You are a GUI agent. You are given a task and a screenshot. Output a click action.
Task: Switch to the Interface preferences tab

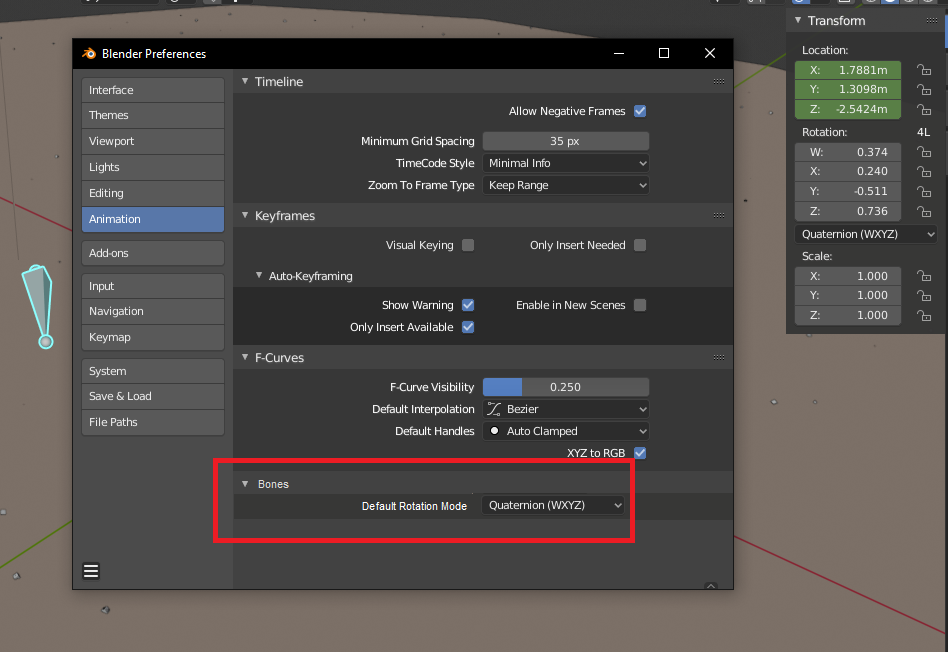click(153, 90)
